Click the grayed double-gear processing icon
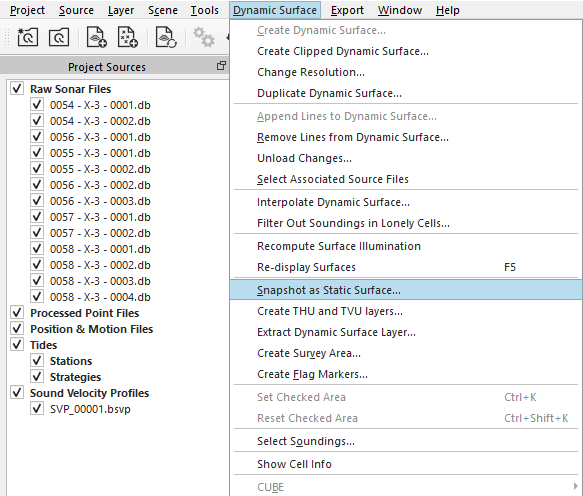This screenshot has height=496, width=583. pyautogui.click(x=204, y=37)
